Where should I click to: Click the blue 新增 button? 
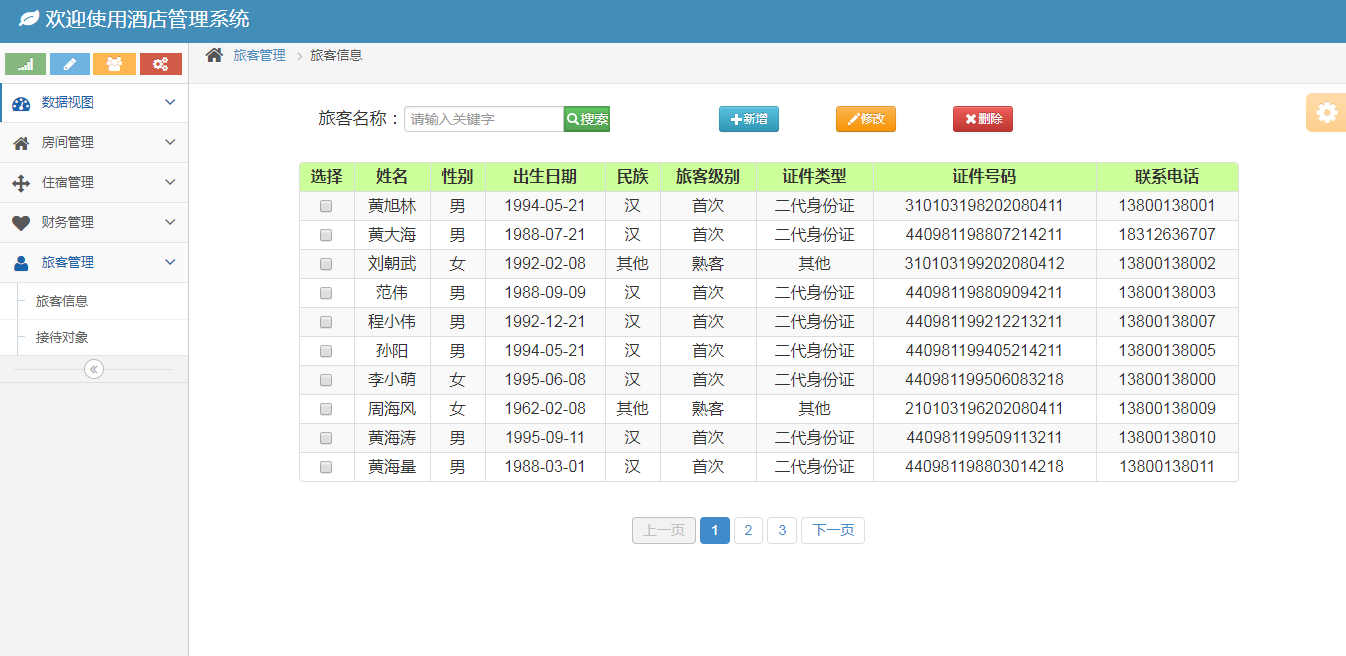pyautogui.click(x=749, y=119)
